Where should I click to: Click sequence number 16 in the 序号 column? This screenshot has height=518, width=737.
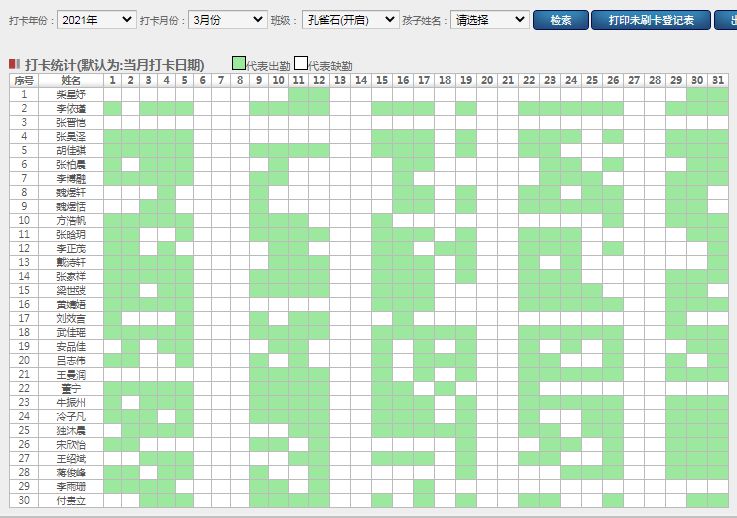coord(24,304)
